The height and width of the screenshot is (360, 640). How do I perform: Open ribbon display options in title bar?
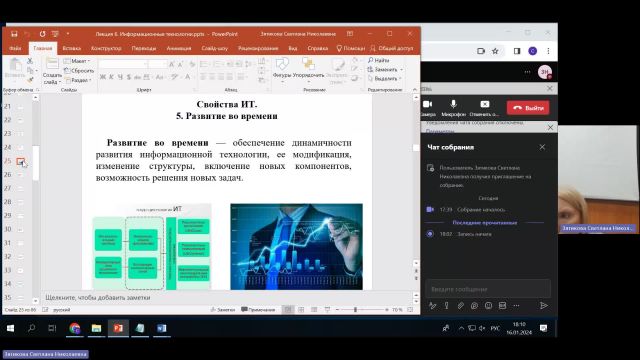coord(350,34)
